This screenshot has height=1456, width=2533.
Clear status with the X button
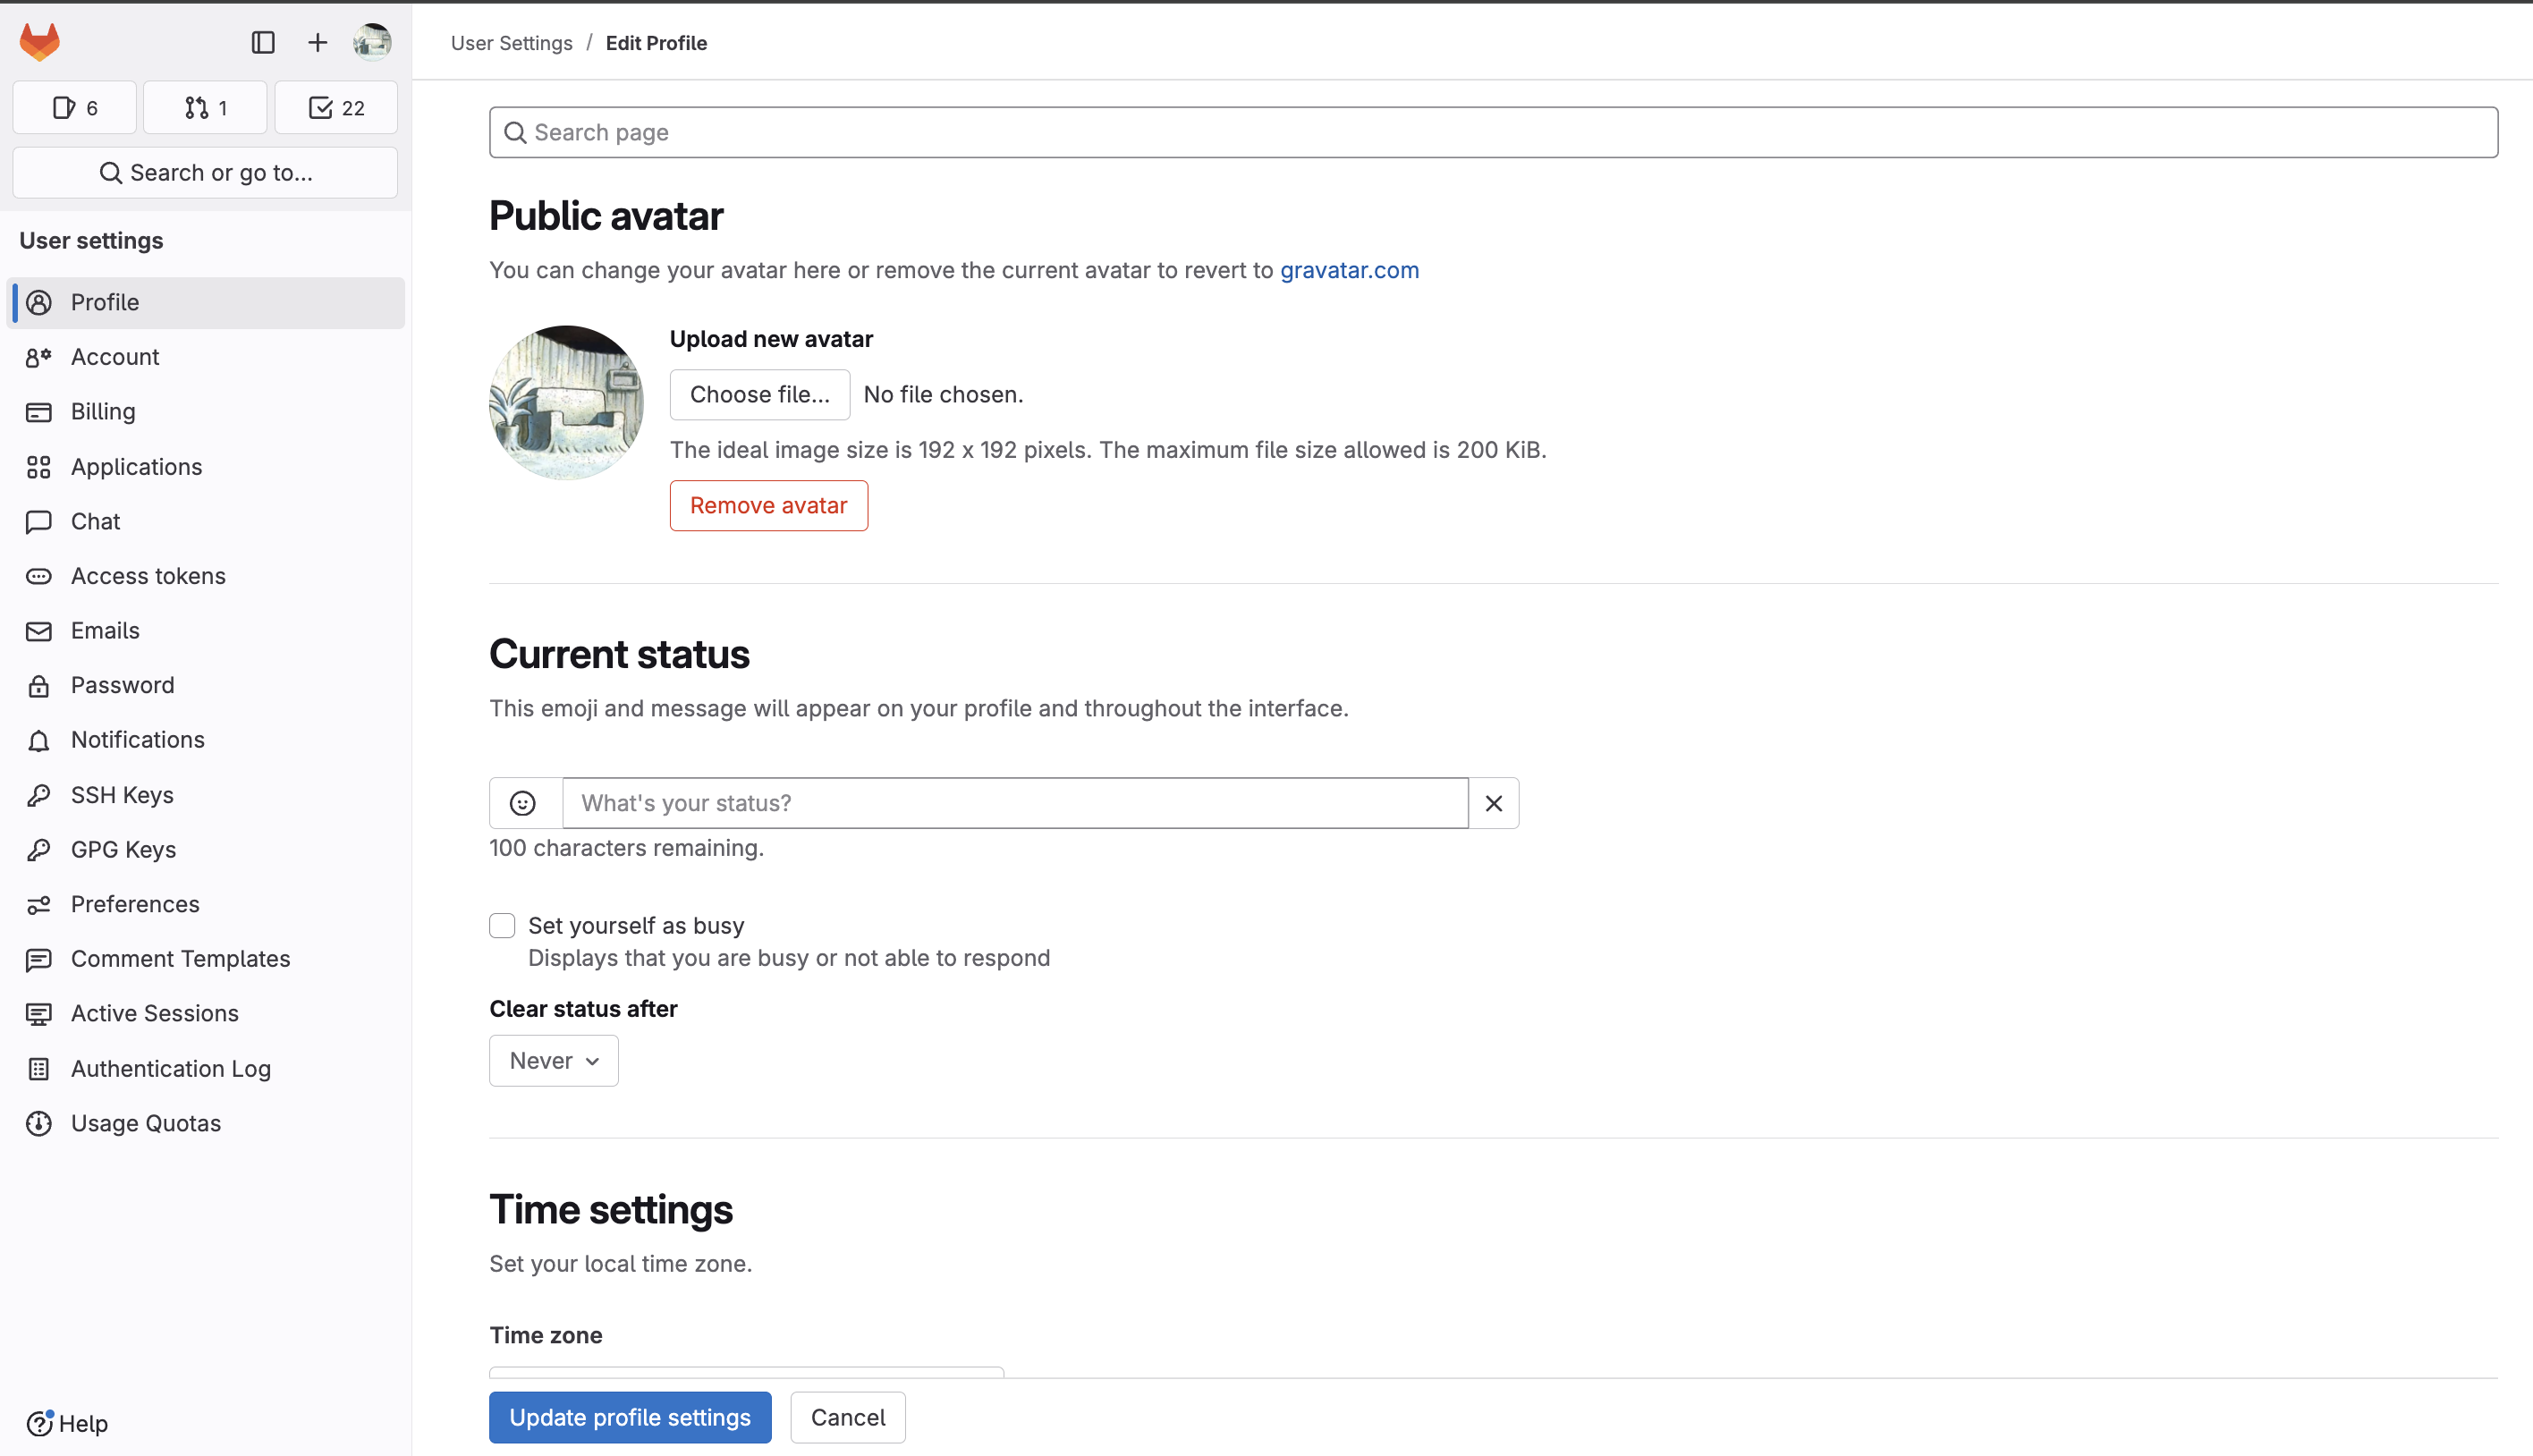click(1493, 803)
